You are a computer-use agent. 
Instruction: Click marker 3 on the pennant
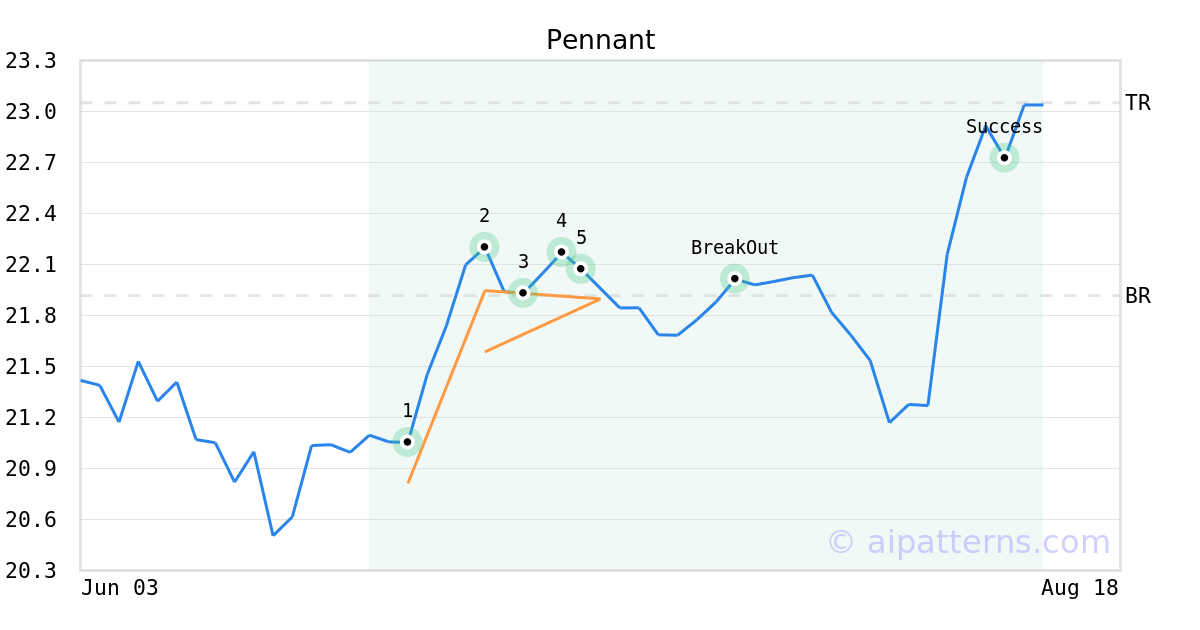(x=523, y=293)
